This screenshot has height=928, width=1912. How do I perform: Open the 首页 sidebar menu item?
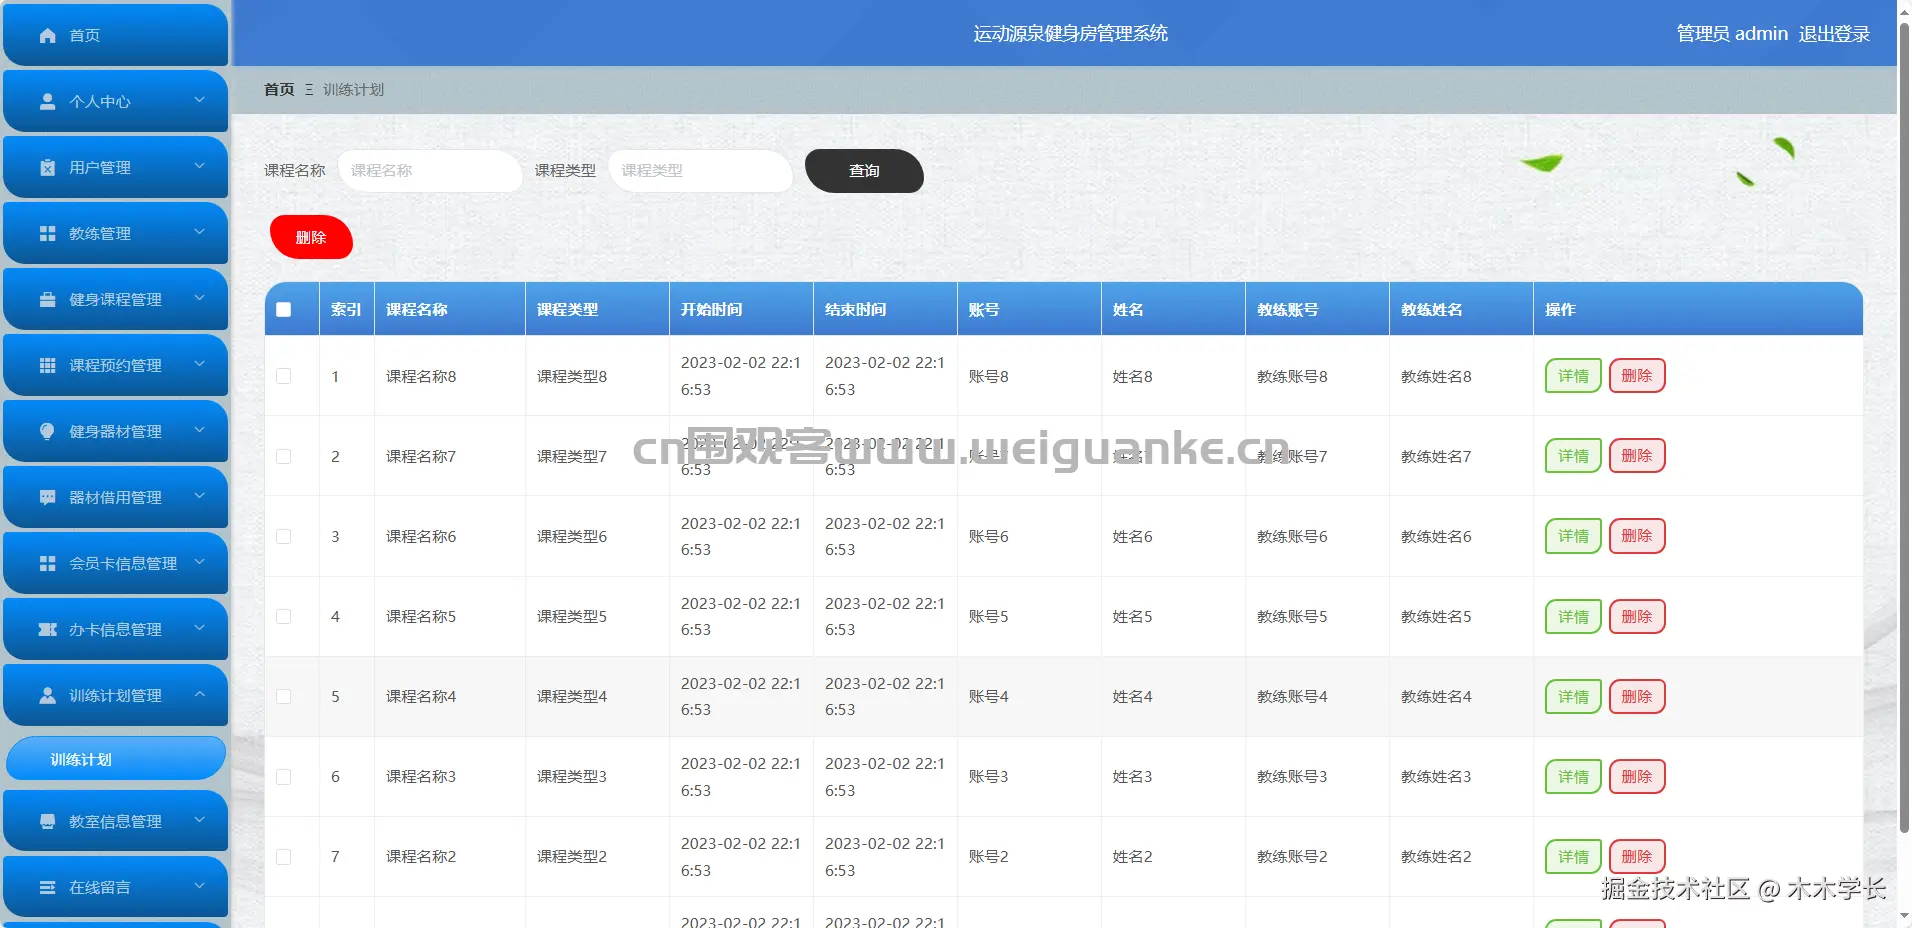click(x=116, y=35)
